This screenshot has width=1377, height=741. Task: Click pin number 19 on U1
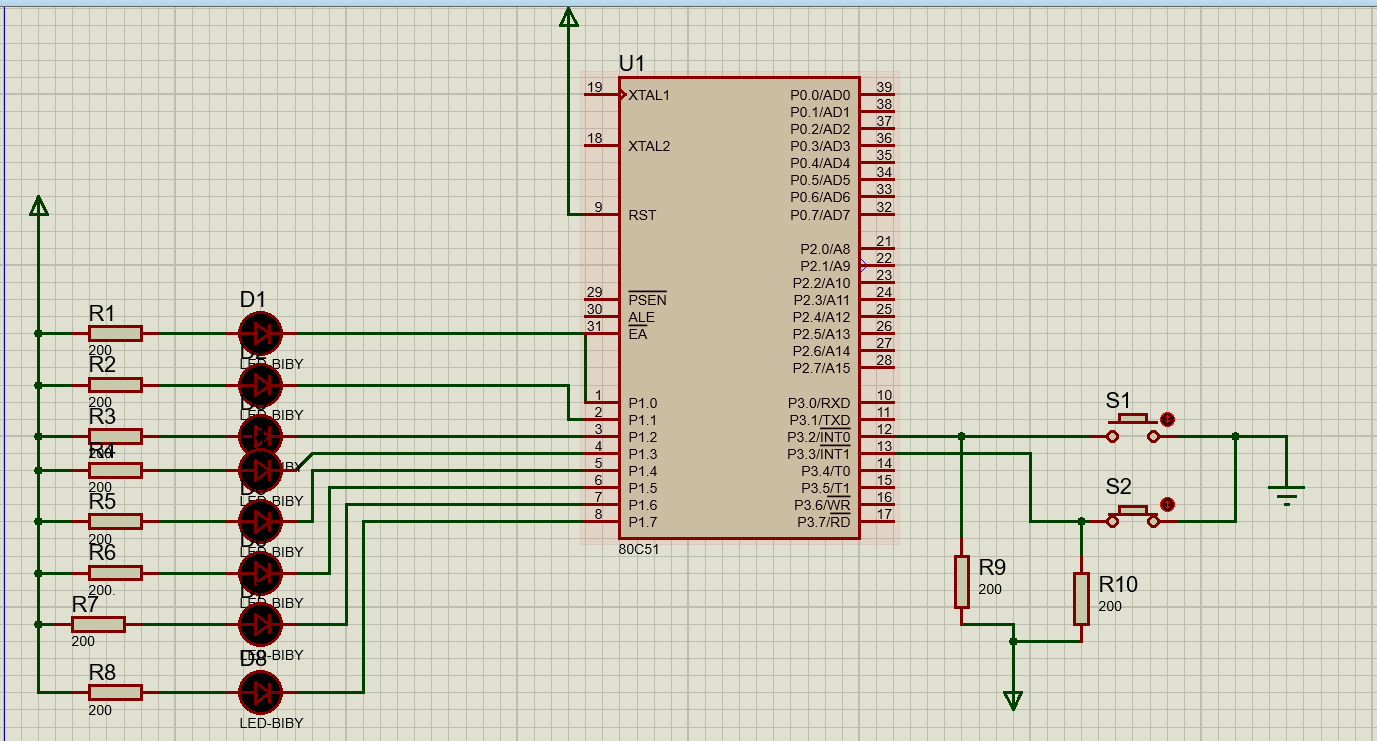[595, 87]
